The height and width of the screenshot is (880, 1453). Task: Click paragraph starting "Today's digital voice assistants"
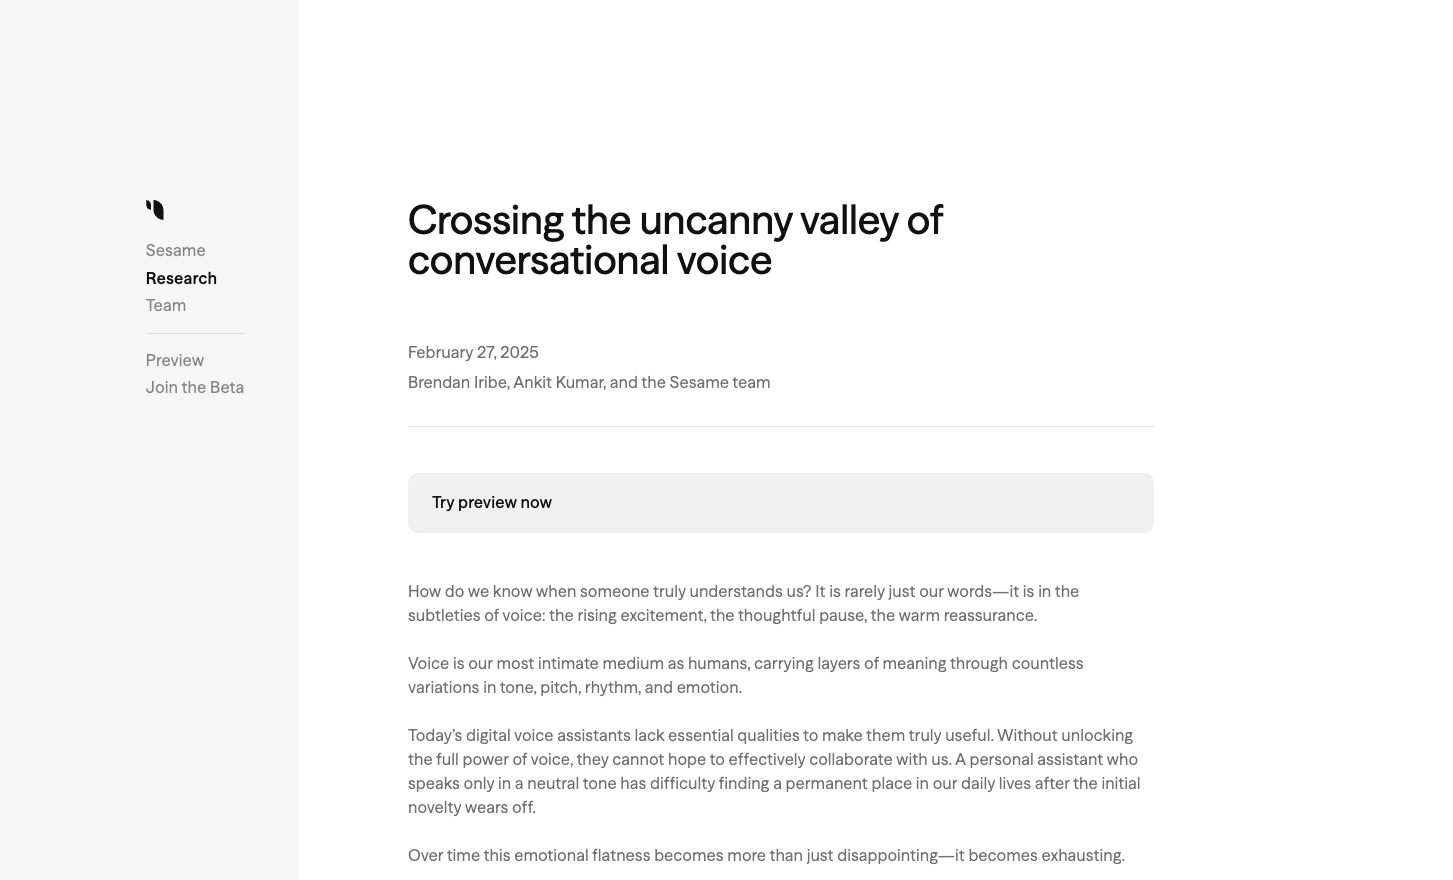tap(773, 772)
